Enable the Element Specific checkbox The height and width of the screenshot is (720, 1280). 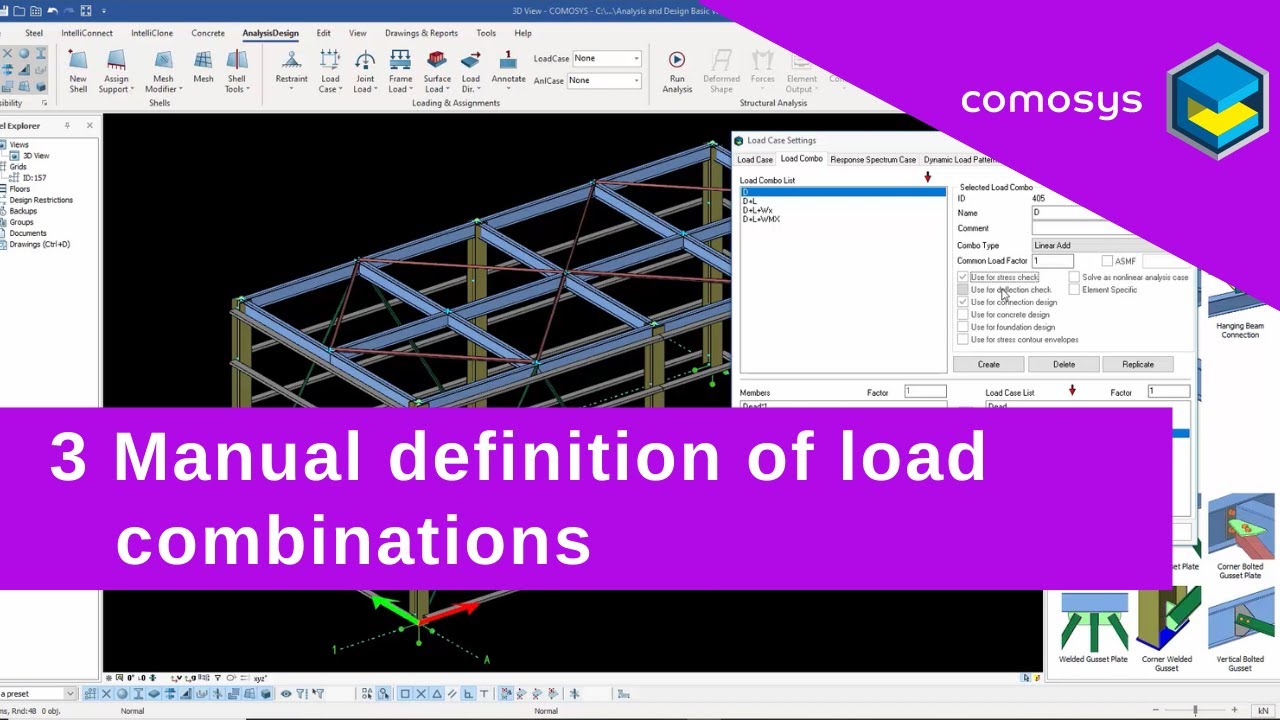[1074, 290]
